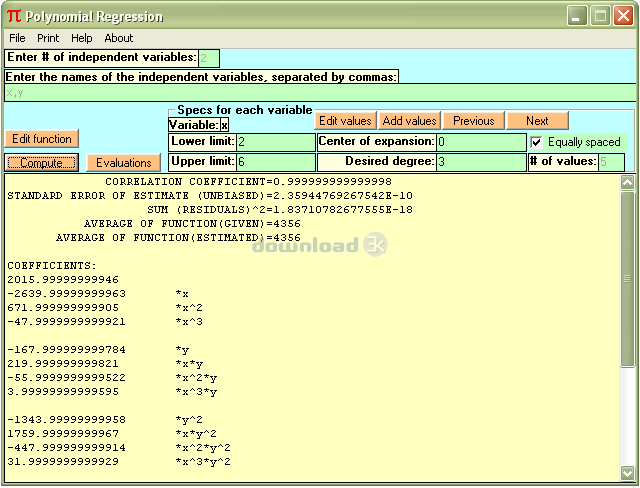This screenshot has height=488, width=640.
Task: Click the Variable name box showing x
Action: [x=224, y=125]
